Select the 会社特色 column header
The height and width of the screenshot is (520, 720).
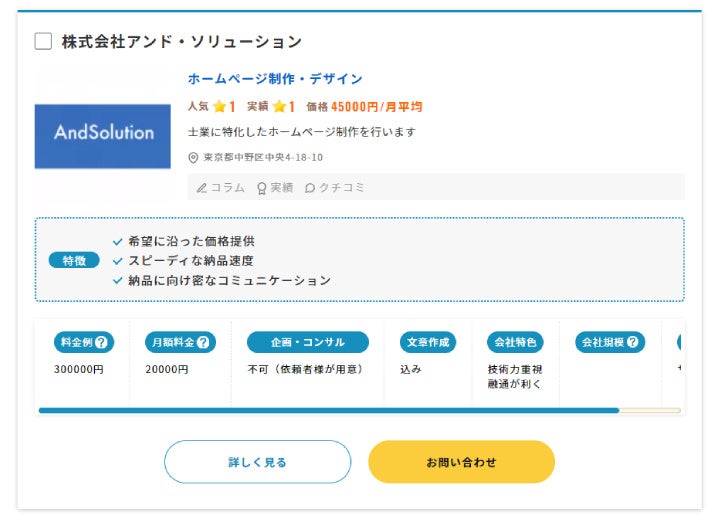(x=515, y=342)
